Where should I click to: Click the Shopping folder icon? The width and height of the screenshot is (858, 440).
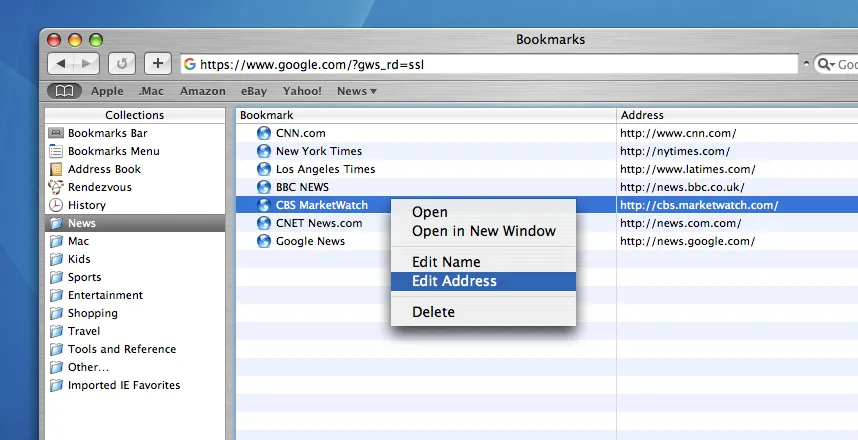click(56, 314)
